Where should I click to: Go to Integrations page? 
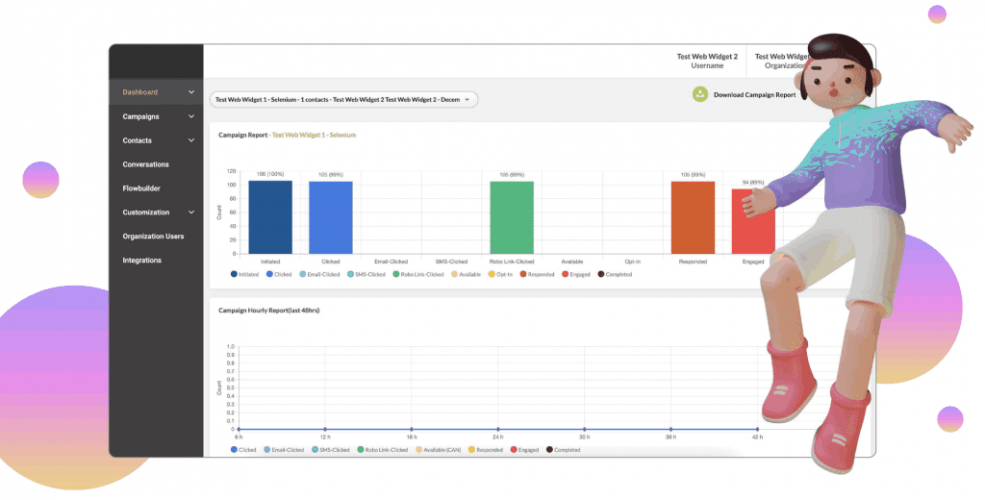pos(142,260)
